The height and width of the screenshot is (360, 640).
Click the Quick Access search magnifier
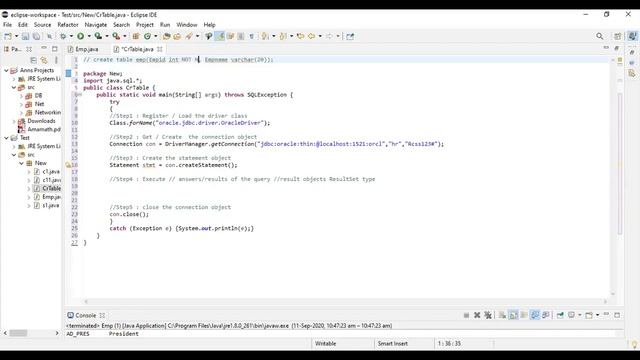600,36
